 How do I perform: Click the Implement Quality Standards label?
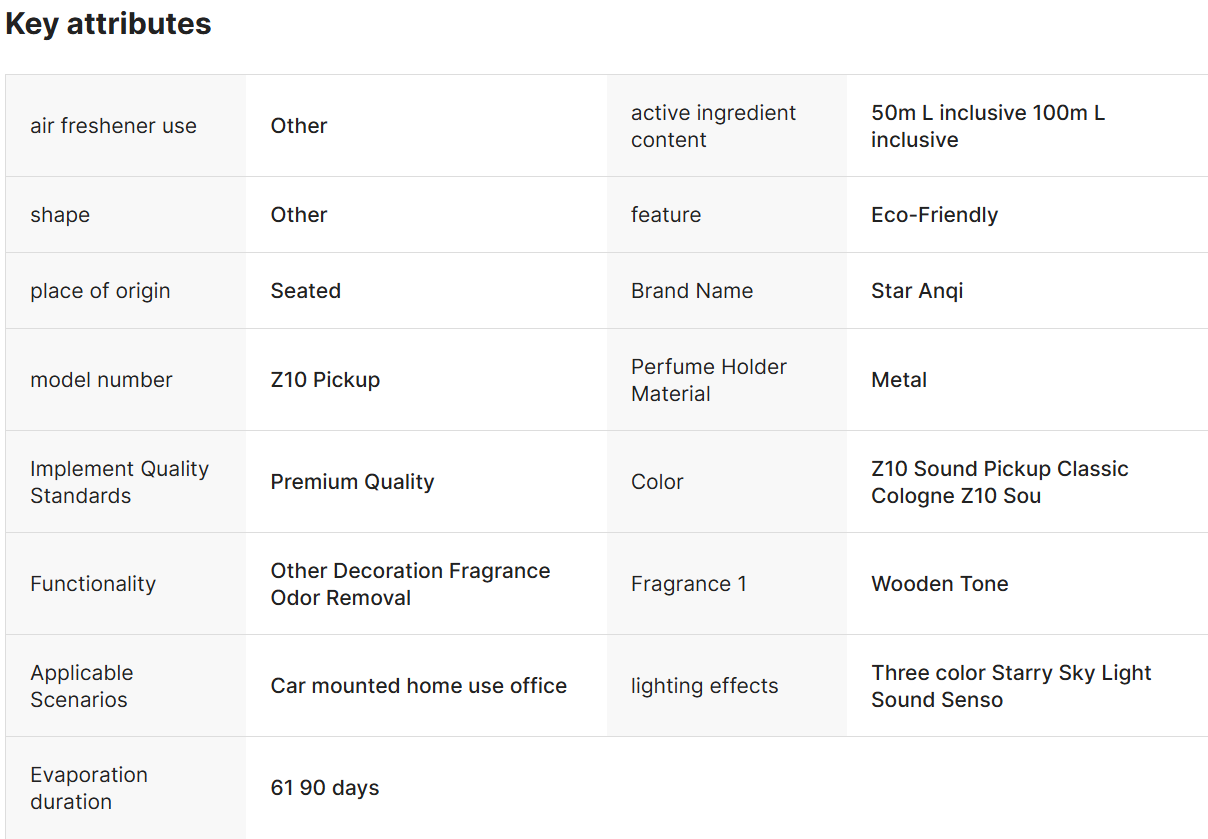coord(119,482)
